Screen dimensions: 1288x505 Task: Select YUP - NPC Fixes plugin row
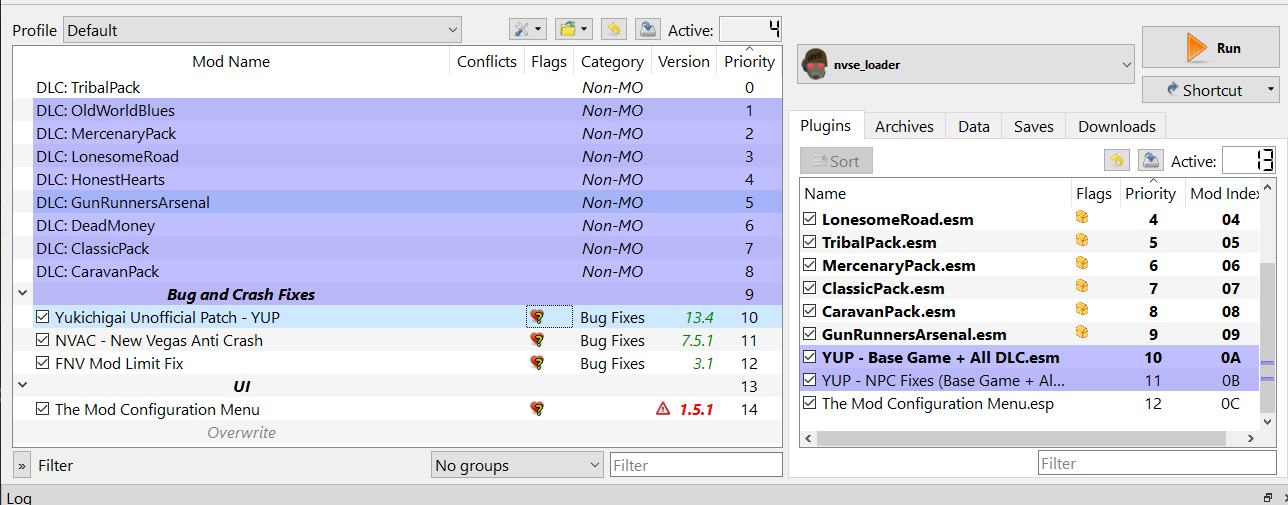coord(1029,380)
